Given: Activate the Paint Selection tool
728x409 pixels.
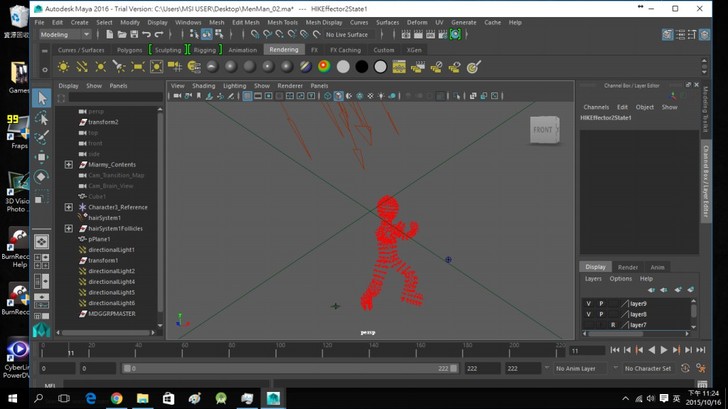Looking at the screenshot, I should coord(41,138).
